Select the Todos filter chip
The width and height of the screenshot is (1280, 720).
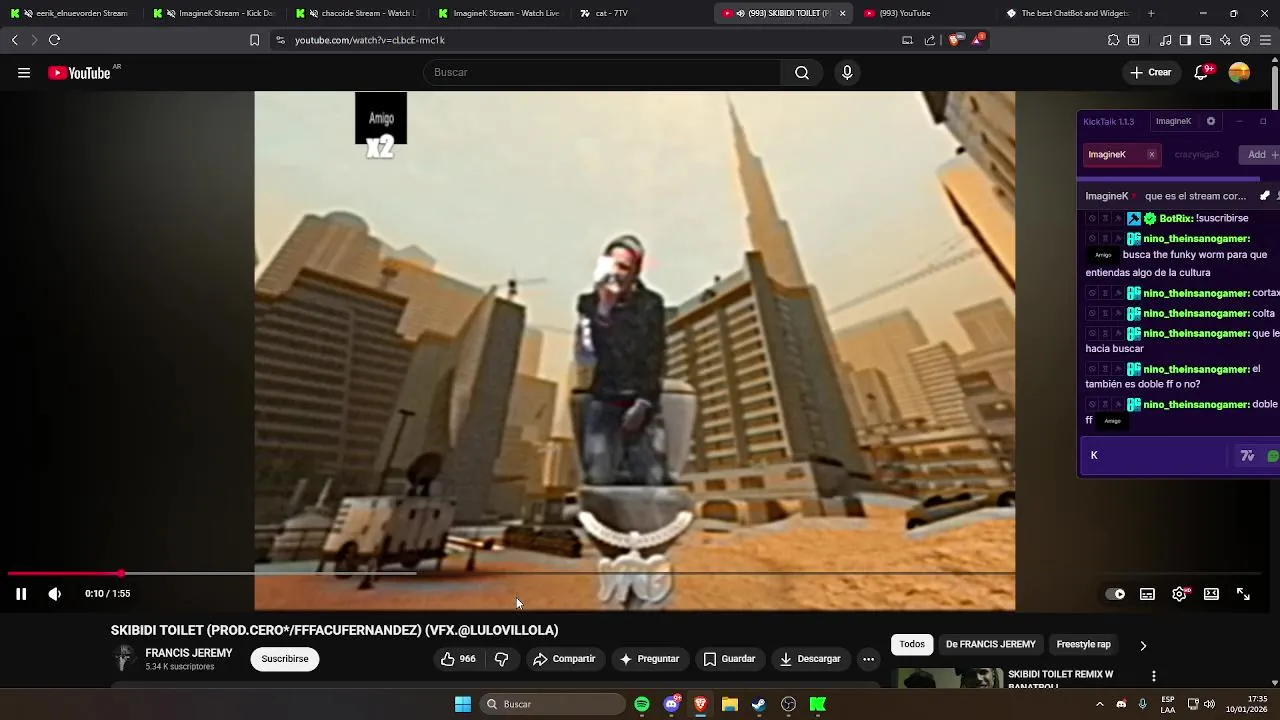[912, 644]
